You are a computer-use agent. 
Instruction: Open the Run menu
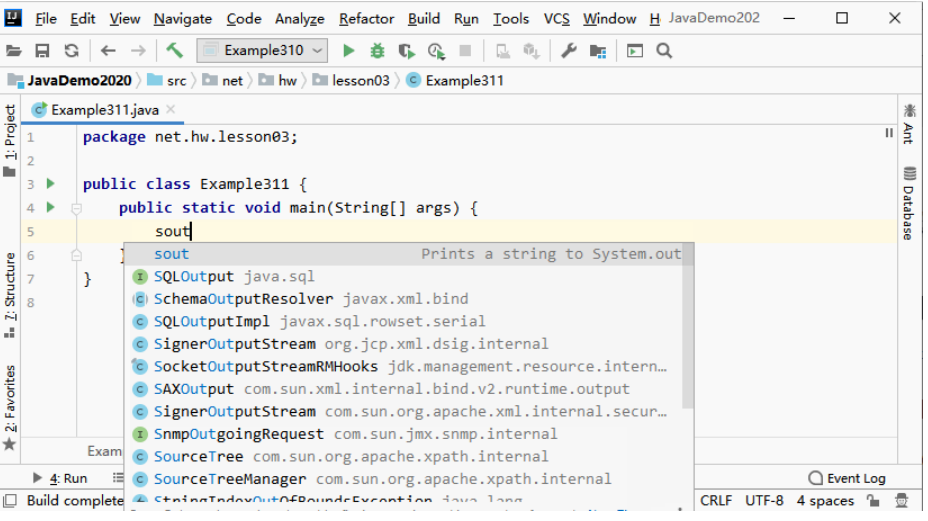(x=466, y=19)
